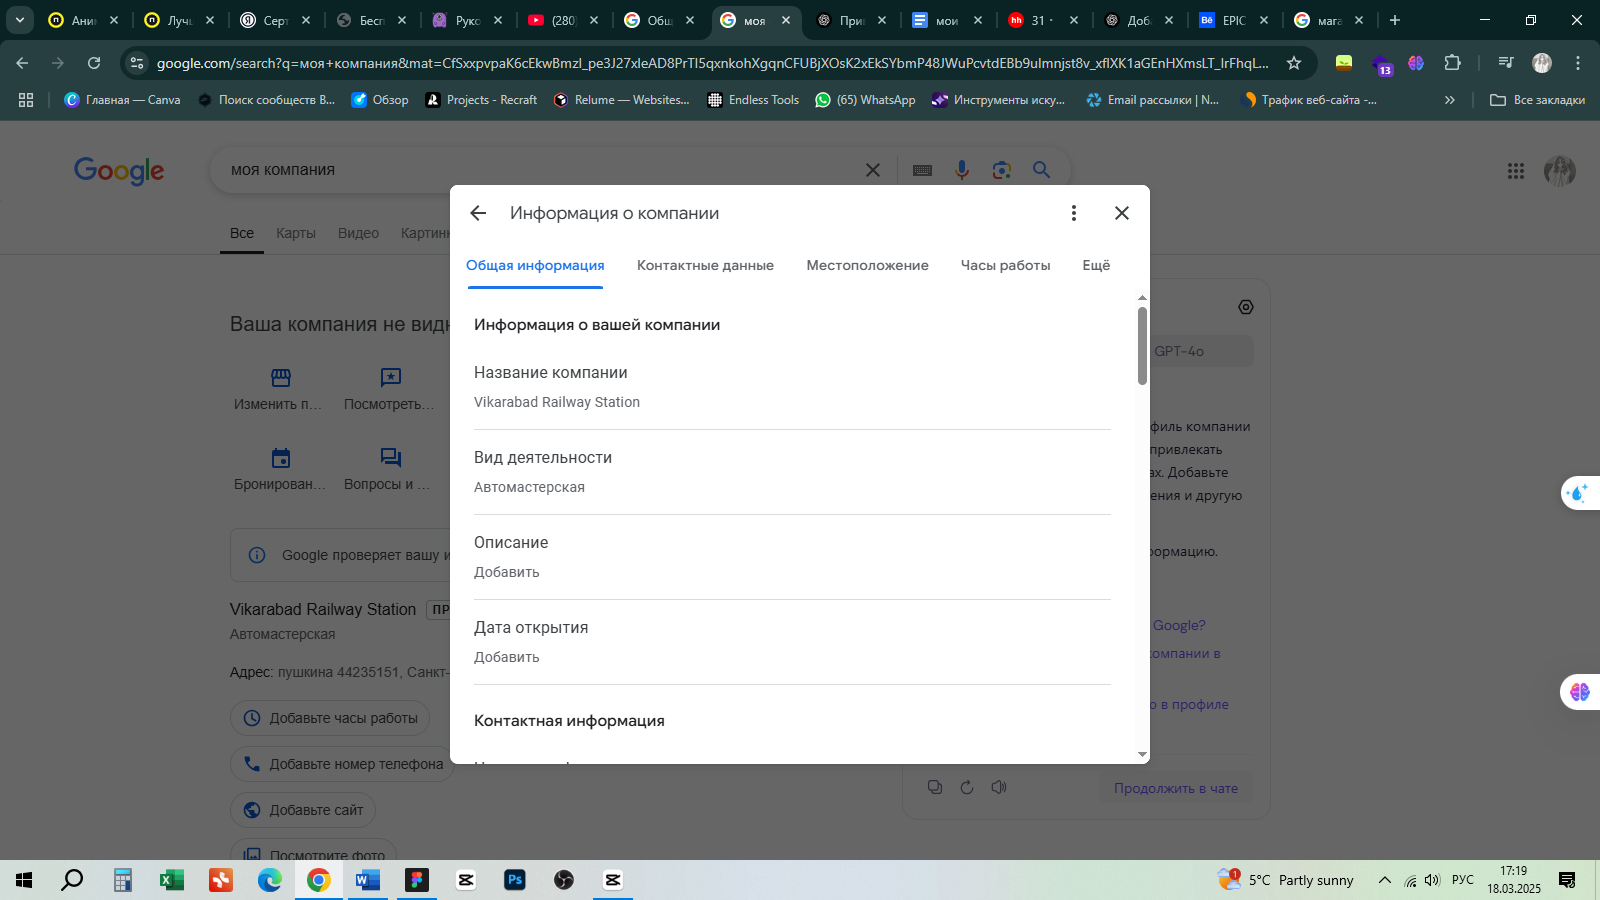
Task: Open the Бронирование calendar icon
Action: click(x=281, y=458)
